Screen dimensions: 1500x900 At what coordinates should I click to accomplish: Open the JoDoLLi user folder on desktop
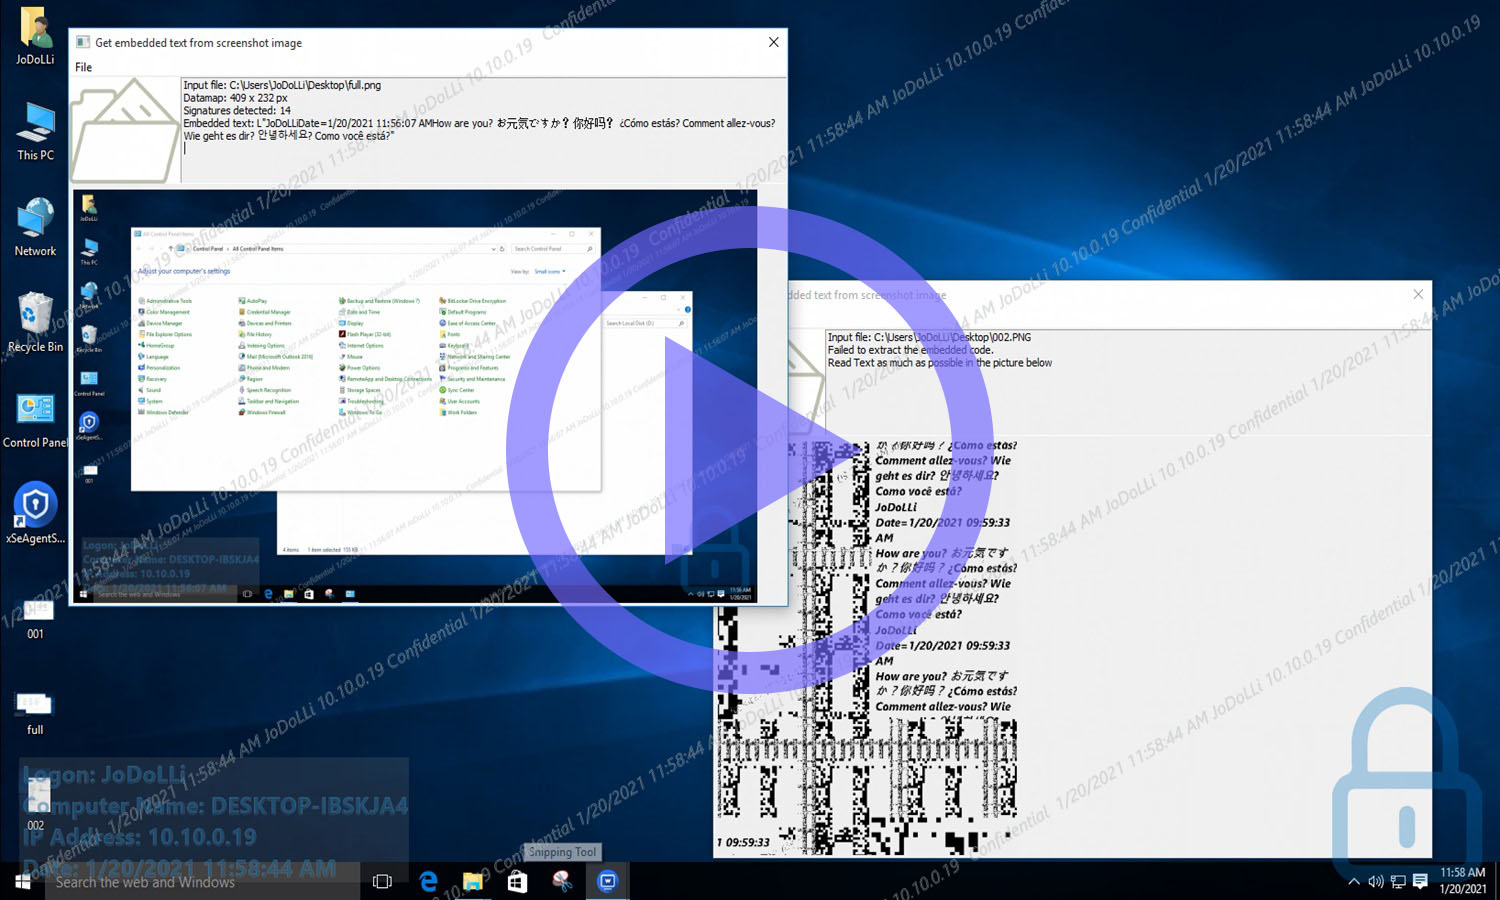click(x=35, y=36)
